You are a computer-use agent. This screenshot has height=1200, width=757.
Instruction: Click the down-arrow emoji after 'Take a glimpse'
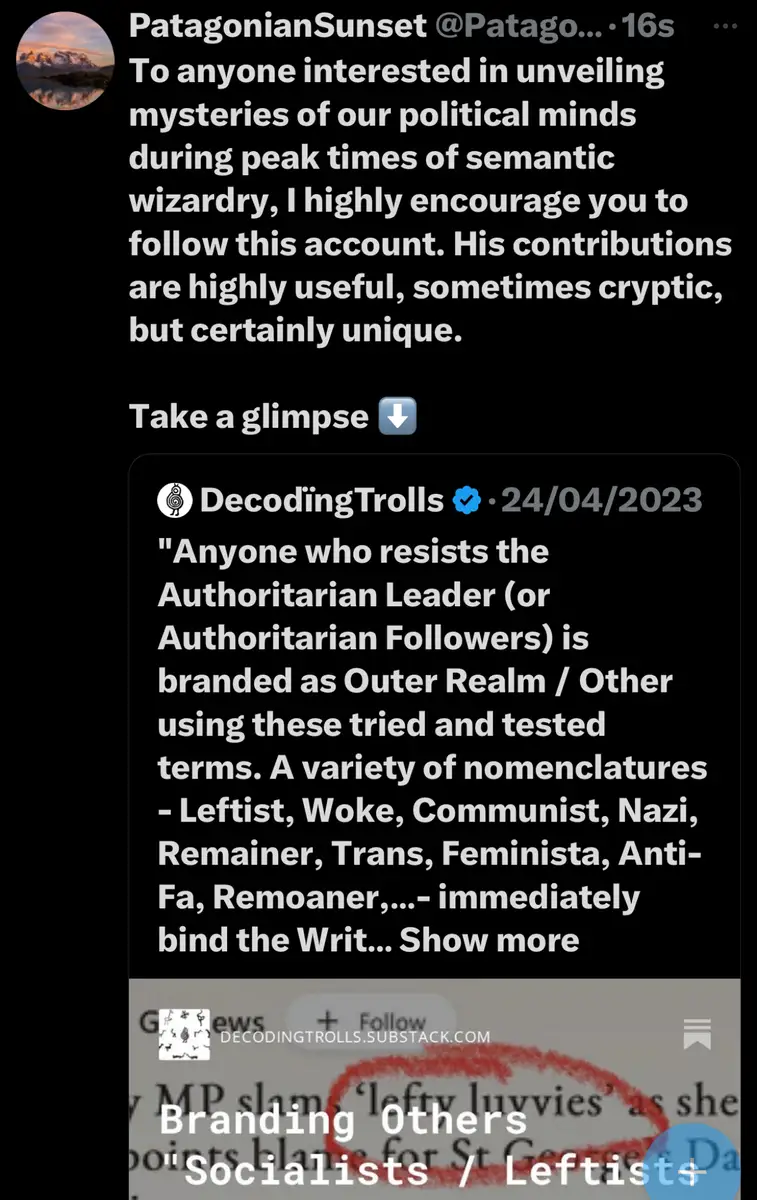[x=397, y=416]
